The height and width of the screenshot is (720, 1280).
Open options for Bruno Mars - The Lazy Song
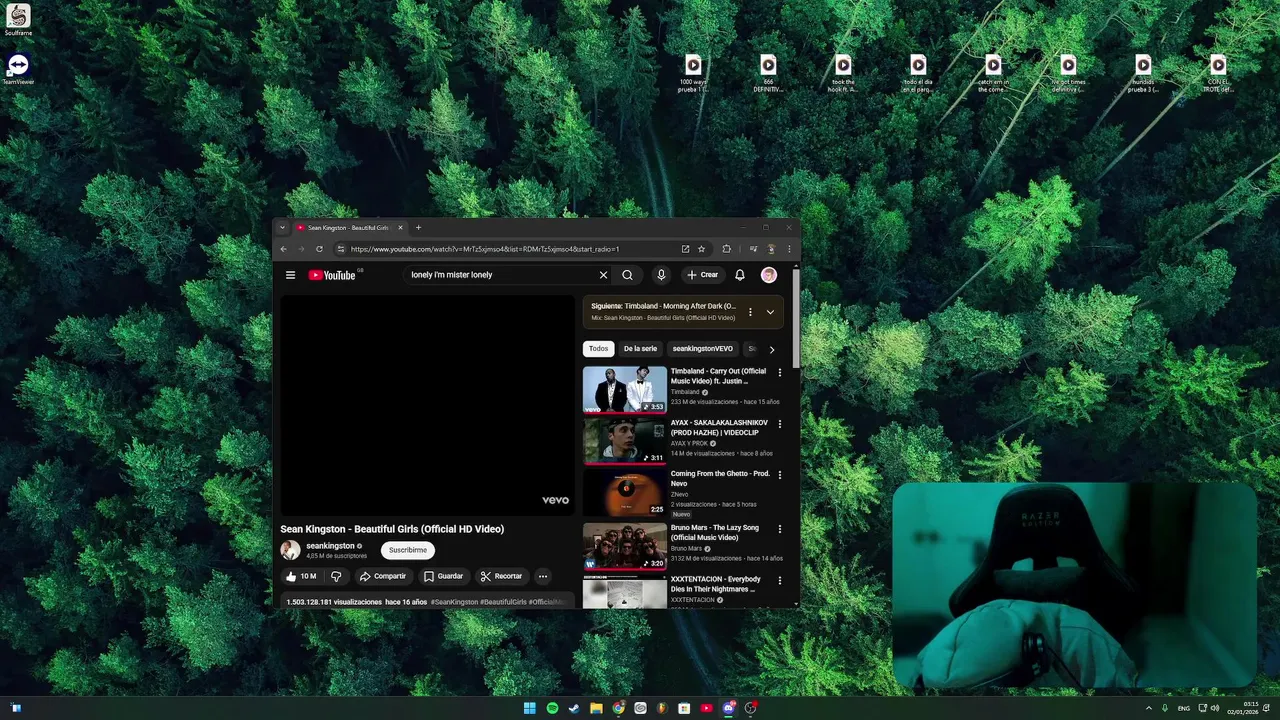pos(780,529)
